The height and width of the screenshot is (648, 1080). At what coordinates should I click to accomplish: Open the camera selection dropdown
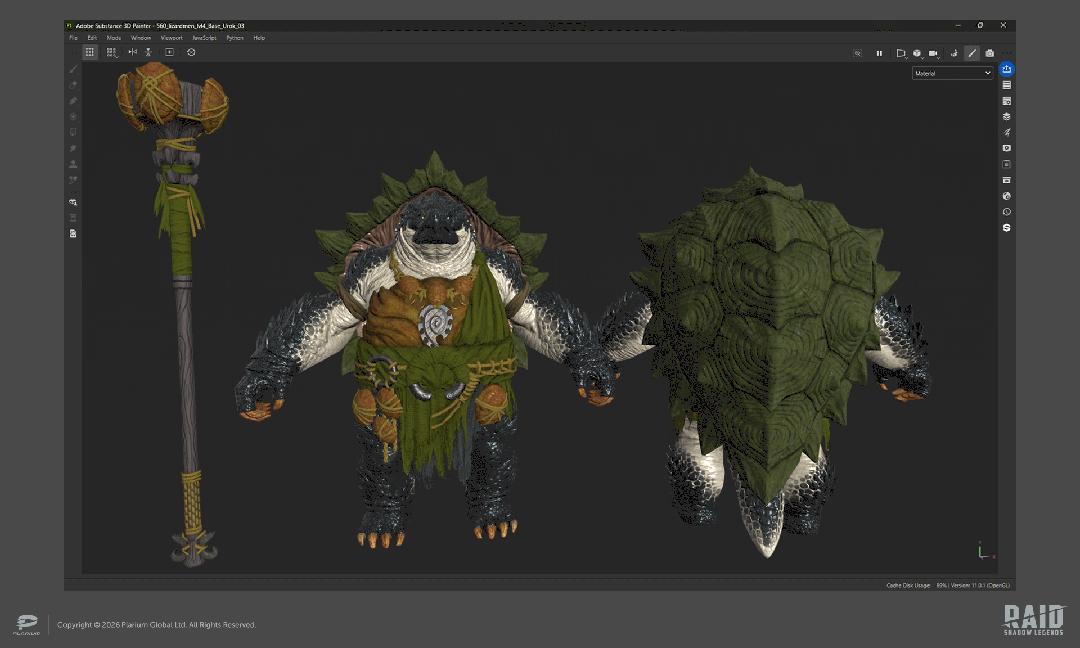pyautogui.click(x=934, y=53)
